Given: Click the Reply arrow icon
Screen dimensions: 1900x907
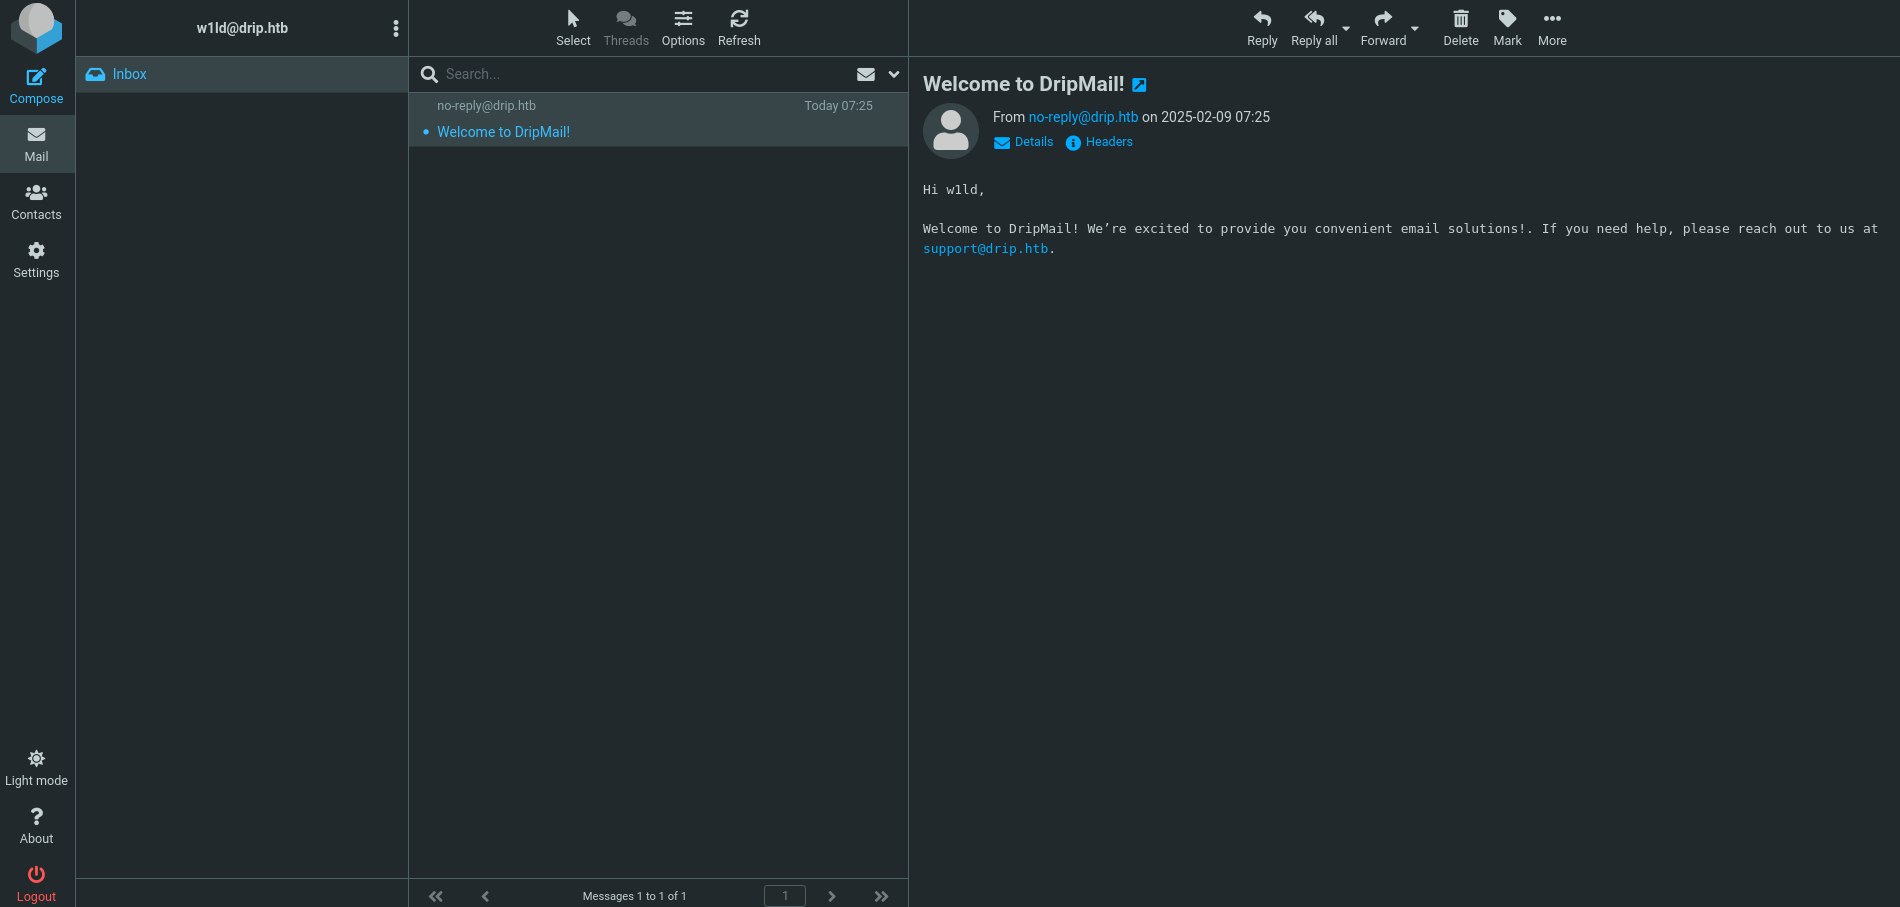Looking at the screenshot, I should pos(1262,19).
